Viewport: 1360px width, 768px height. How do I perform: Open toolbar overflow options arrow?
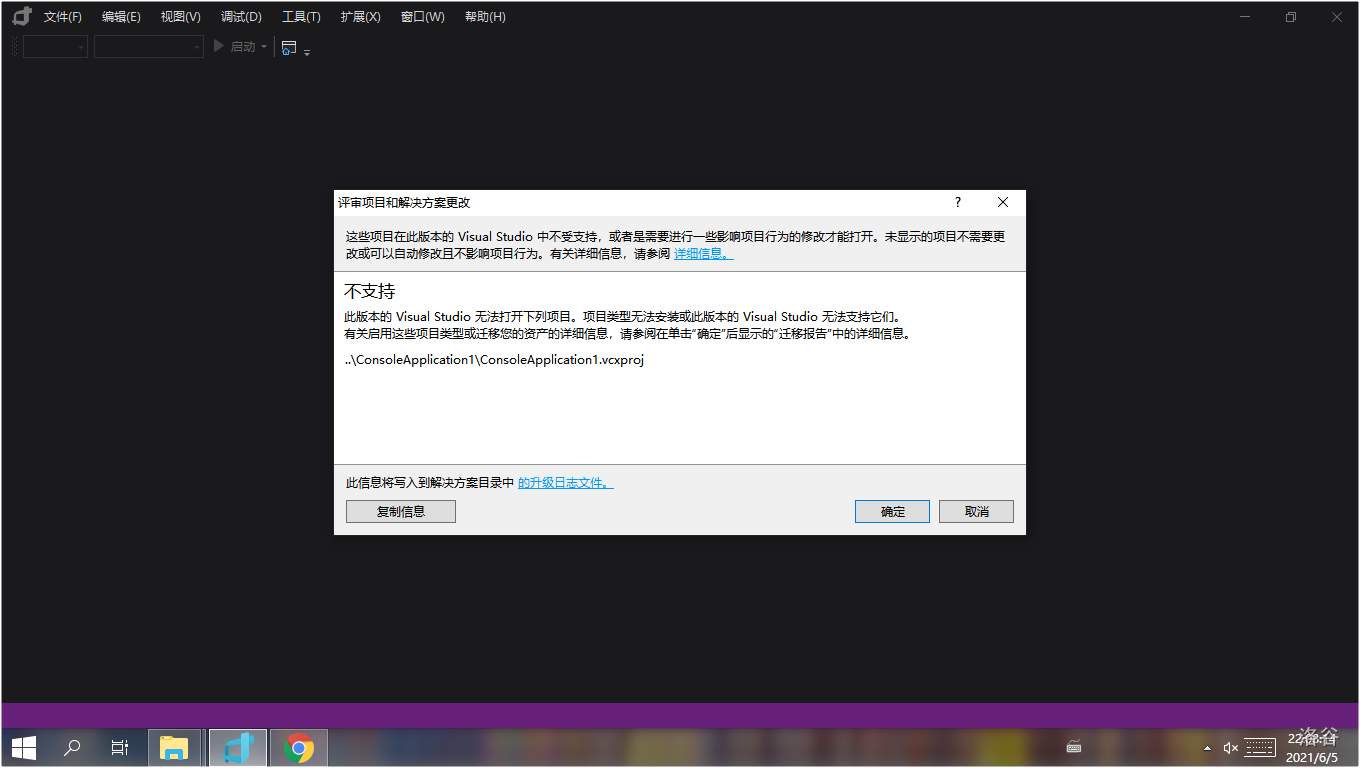click(307, 52)
